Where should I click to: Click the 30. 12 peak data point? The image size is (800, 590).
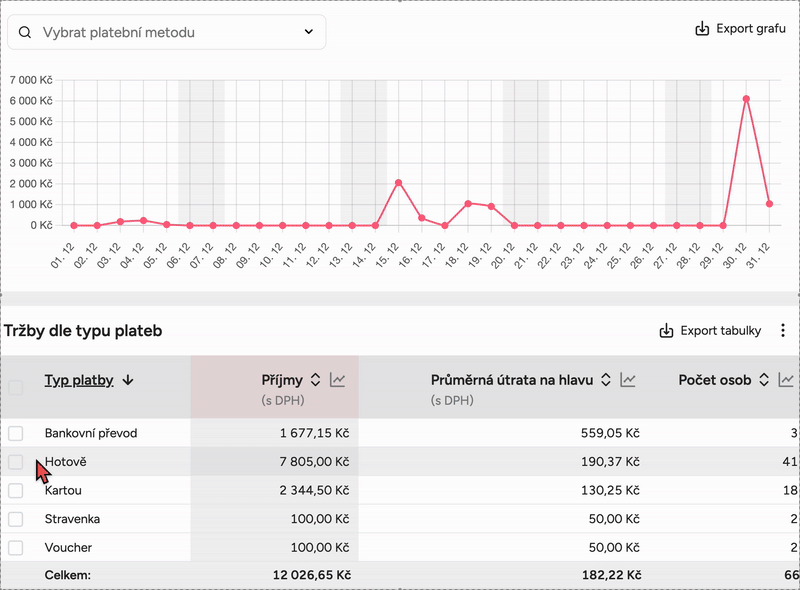pos(746,99)
